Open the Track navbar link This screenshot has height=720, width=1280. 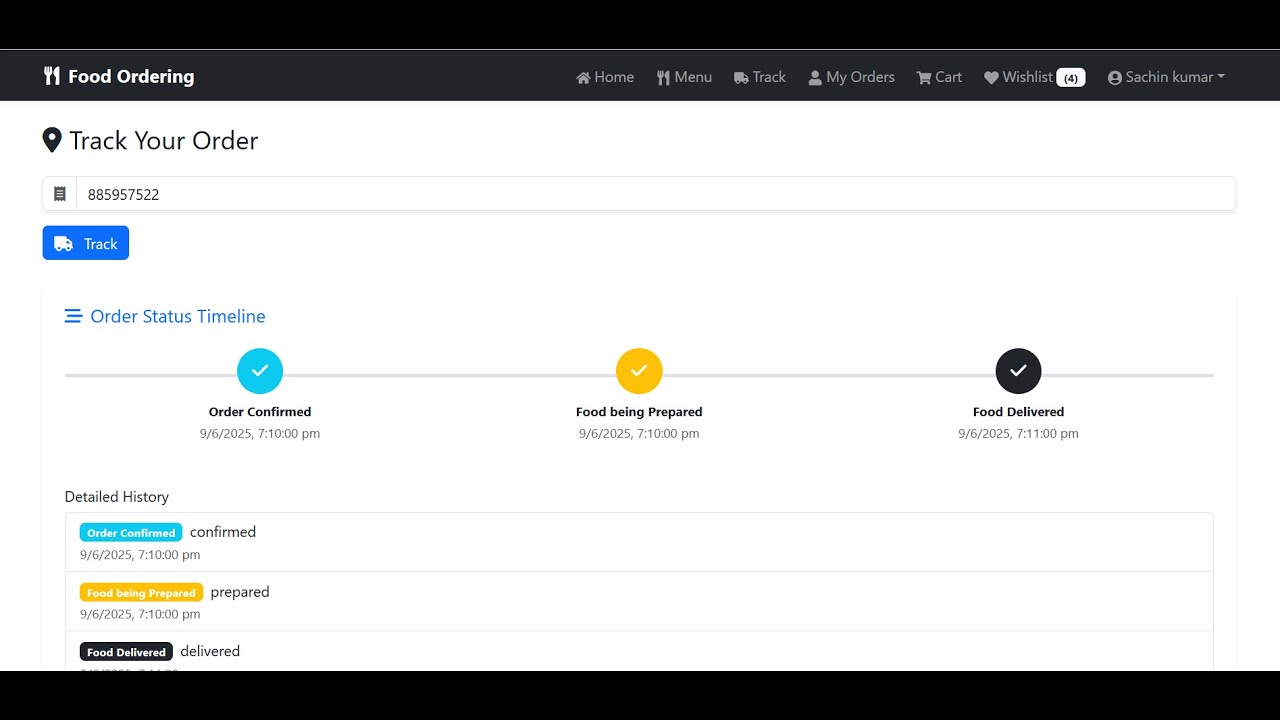(x=760, y=77)
